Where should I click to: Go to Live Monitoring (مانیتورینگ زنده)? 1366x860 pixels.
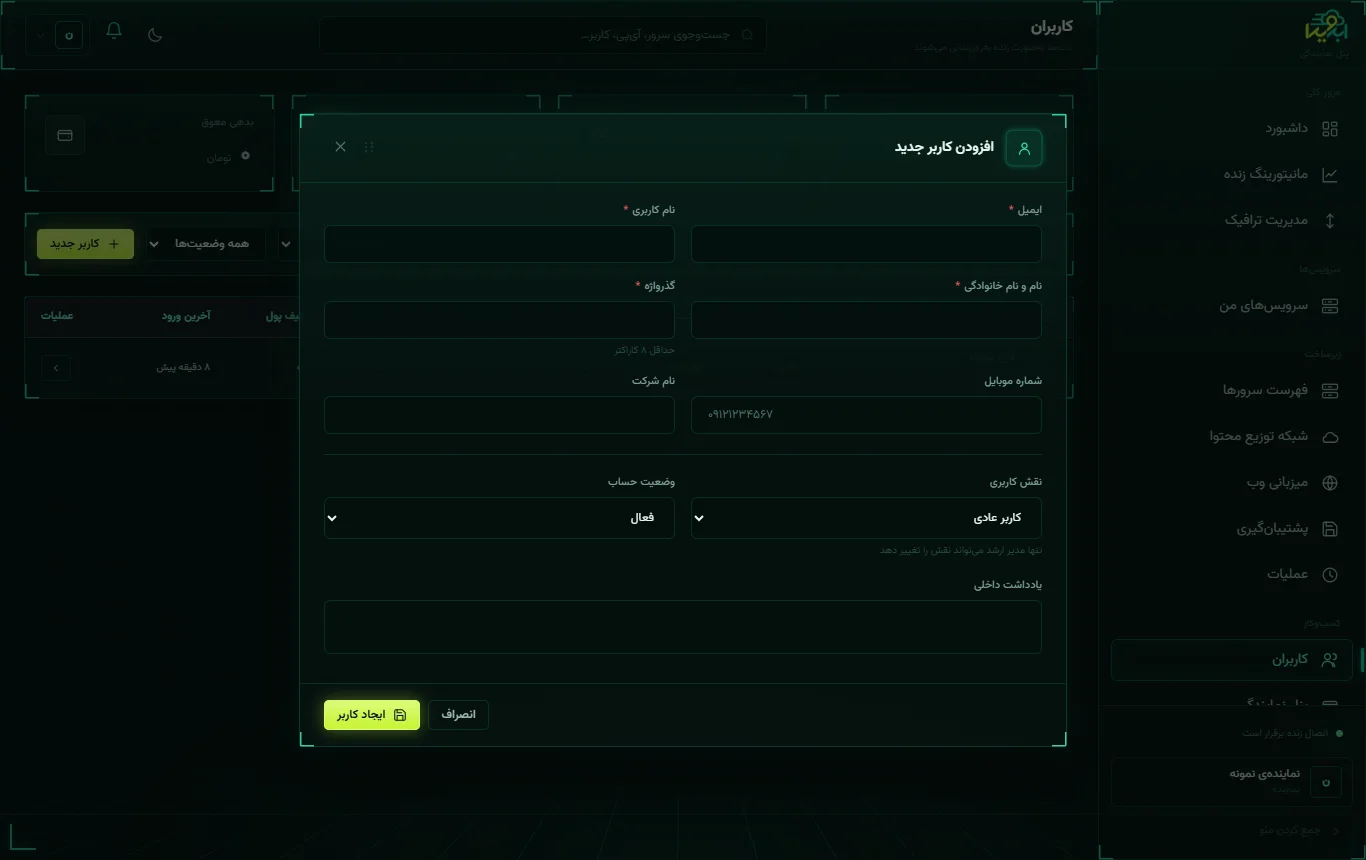(1232, 174)
